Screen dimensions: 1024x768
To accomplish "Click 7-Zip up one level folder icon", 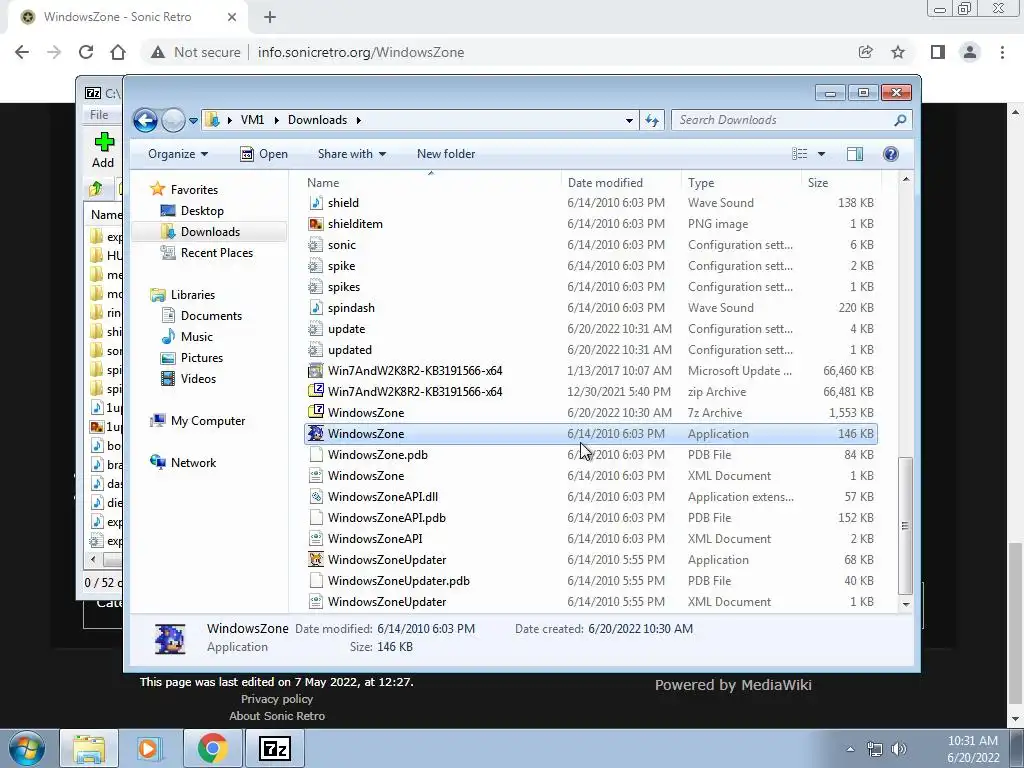I will (x=96, y=189).
